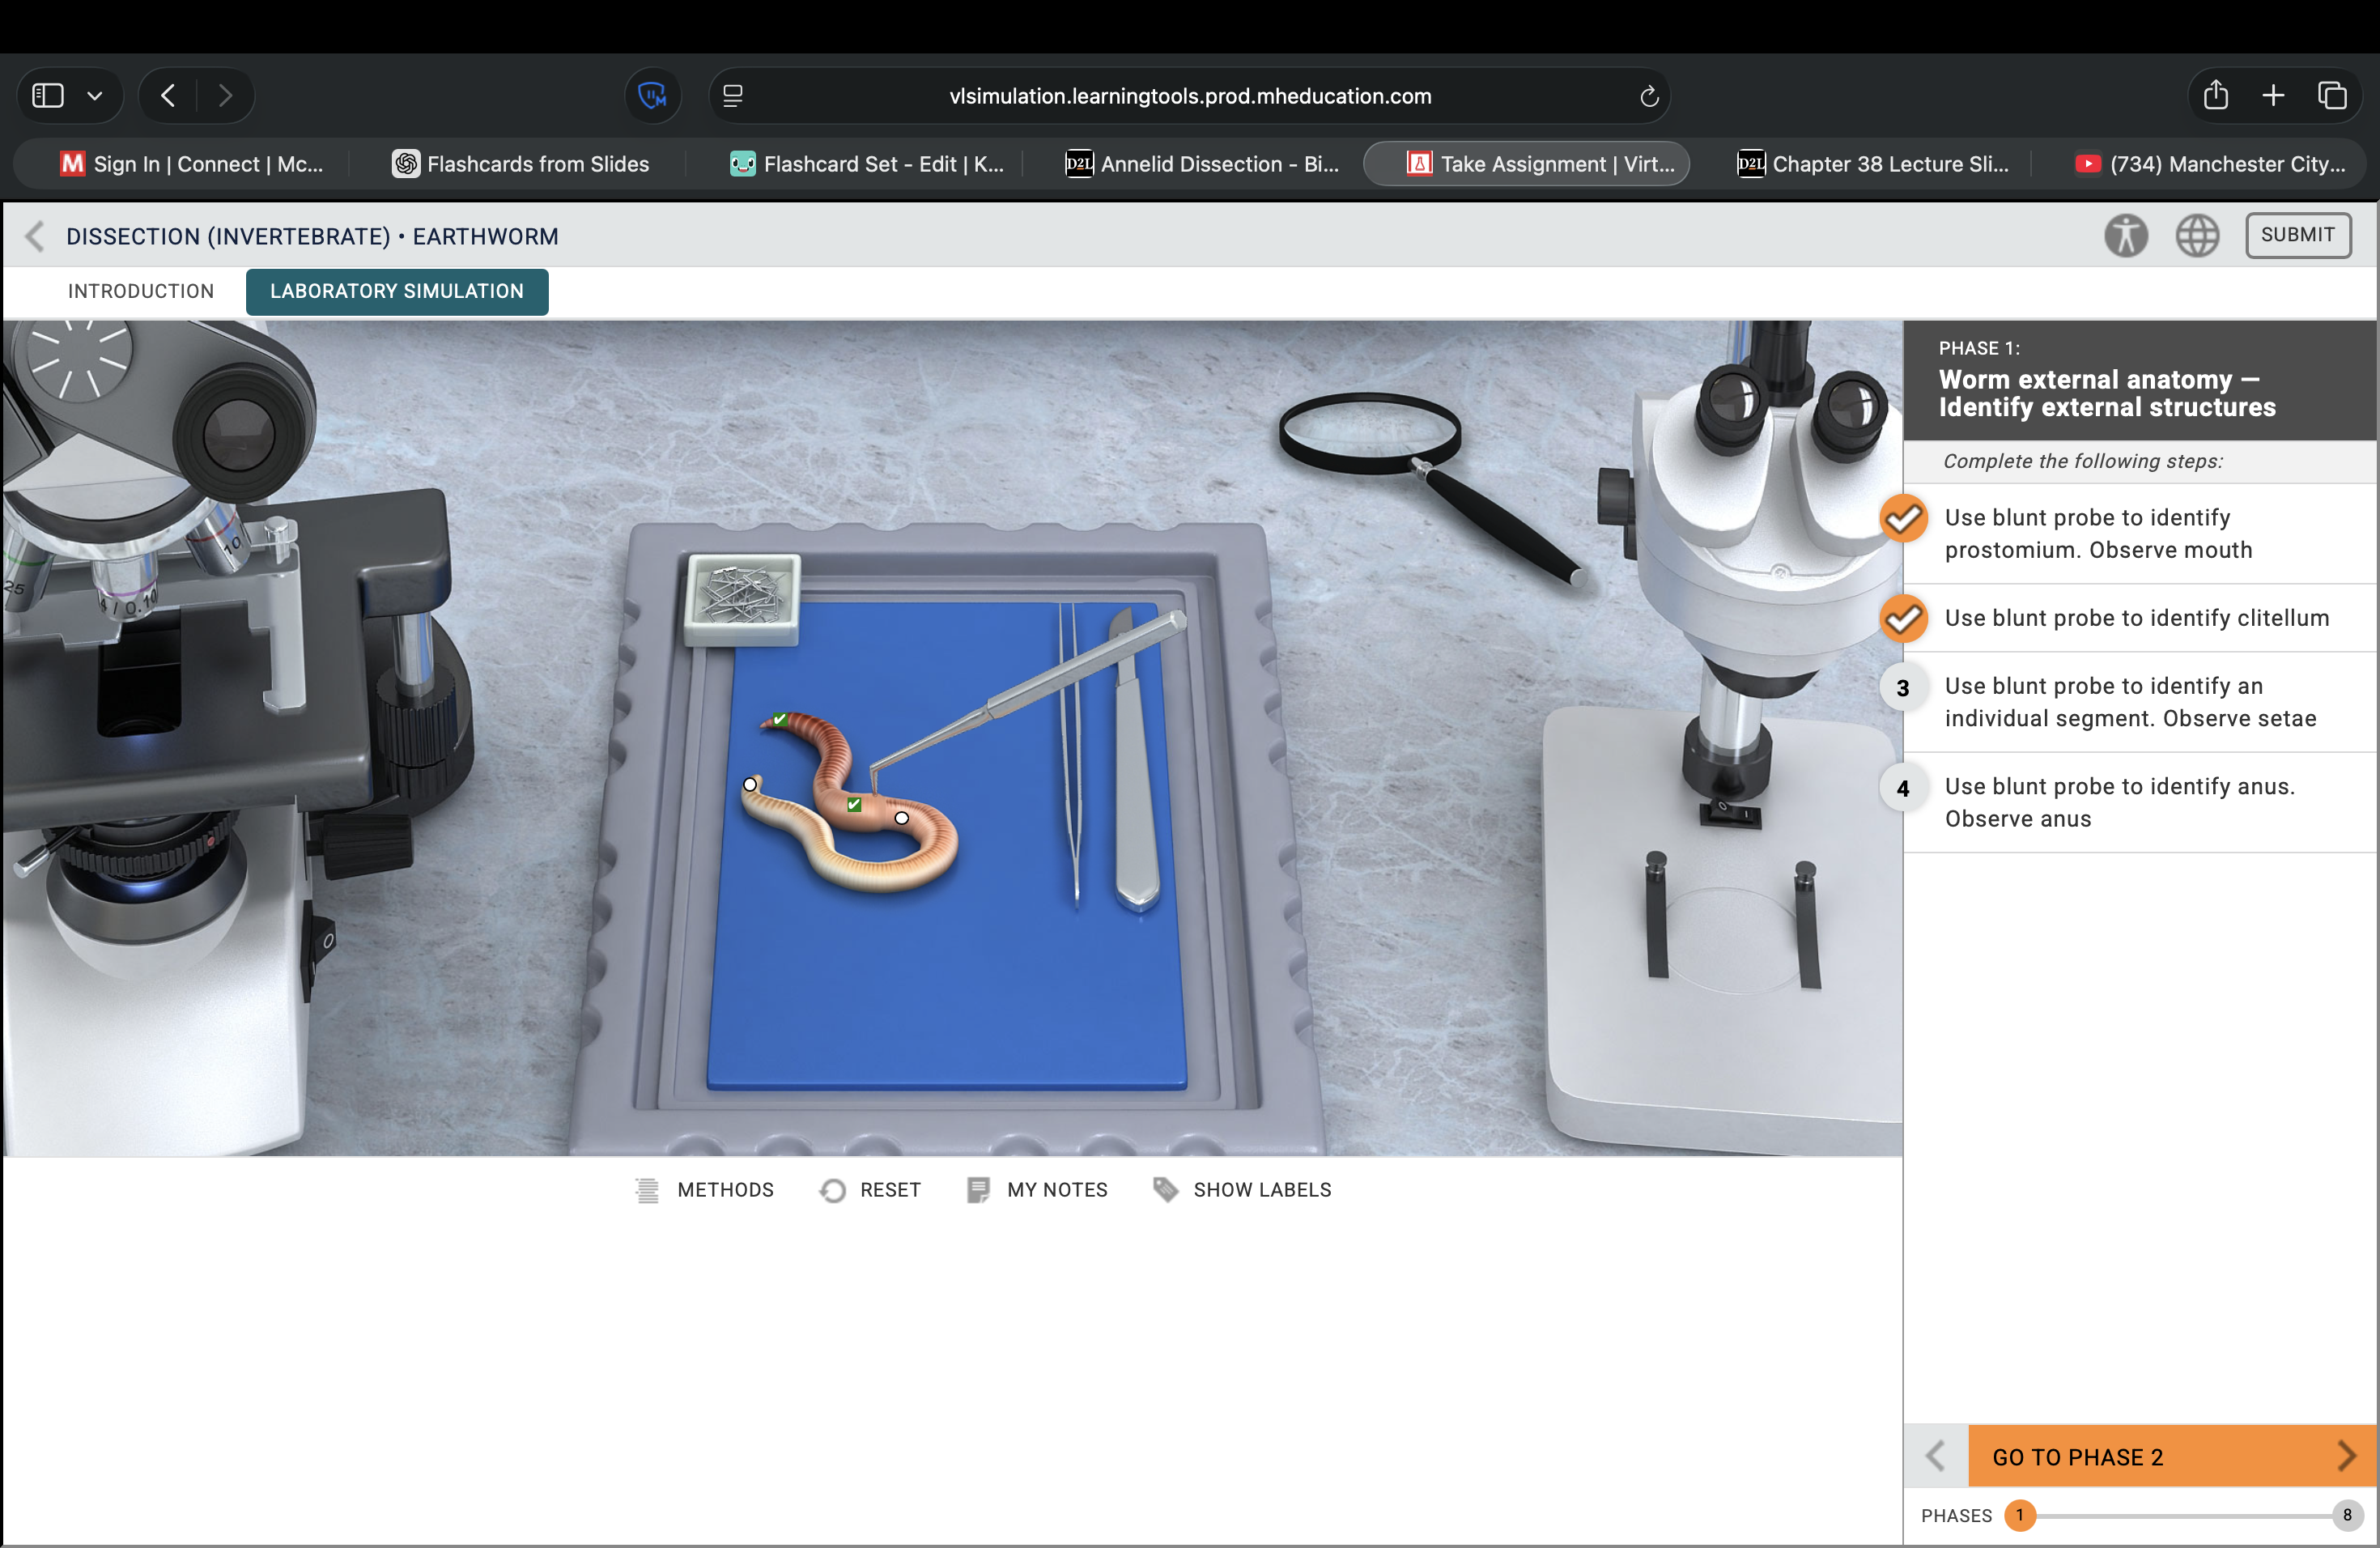2380x1548 pixels.
Task: Click previous phase chevron arrow
Action: pos(1935,1456)
